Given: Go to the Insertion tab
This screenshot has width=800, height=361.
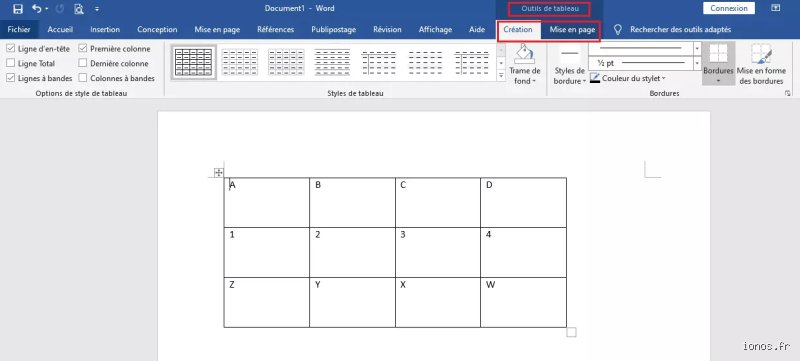Looking at the screenshot, I should 105,30.
